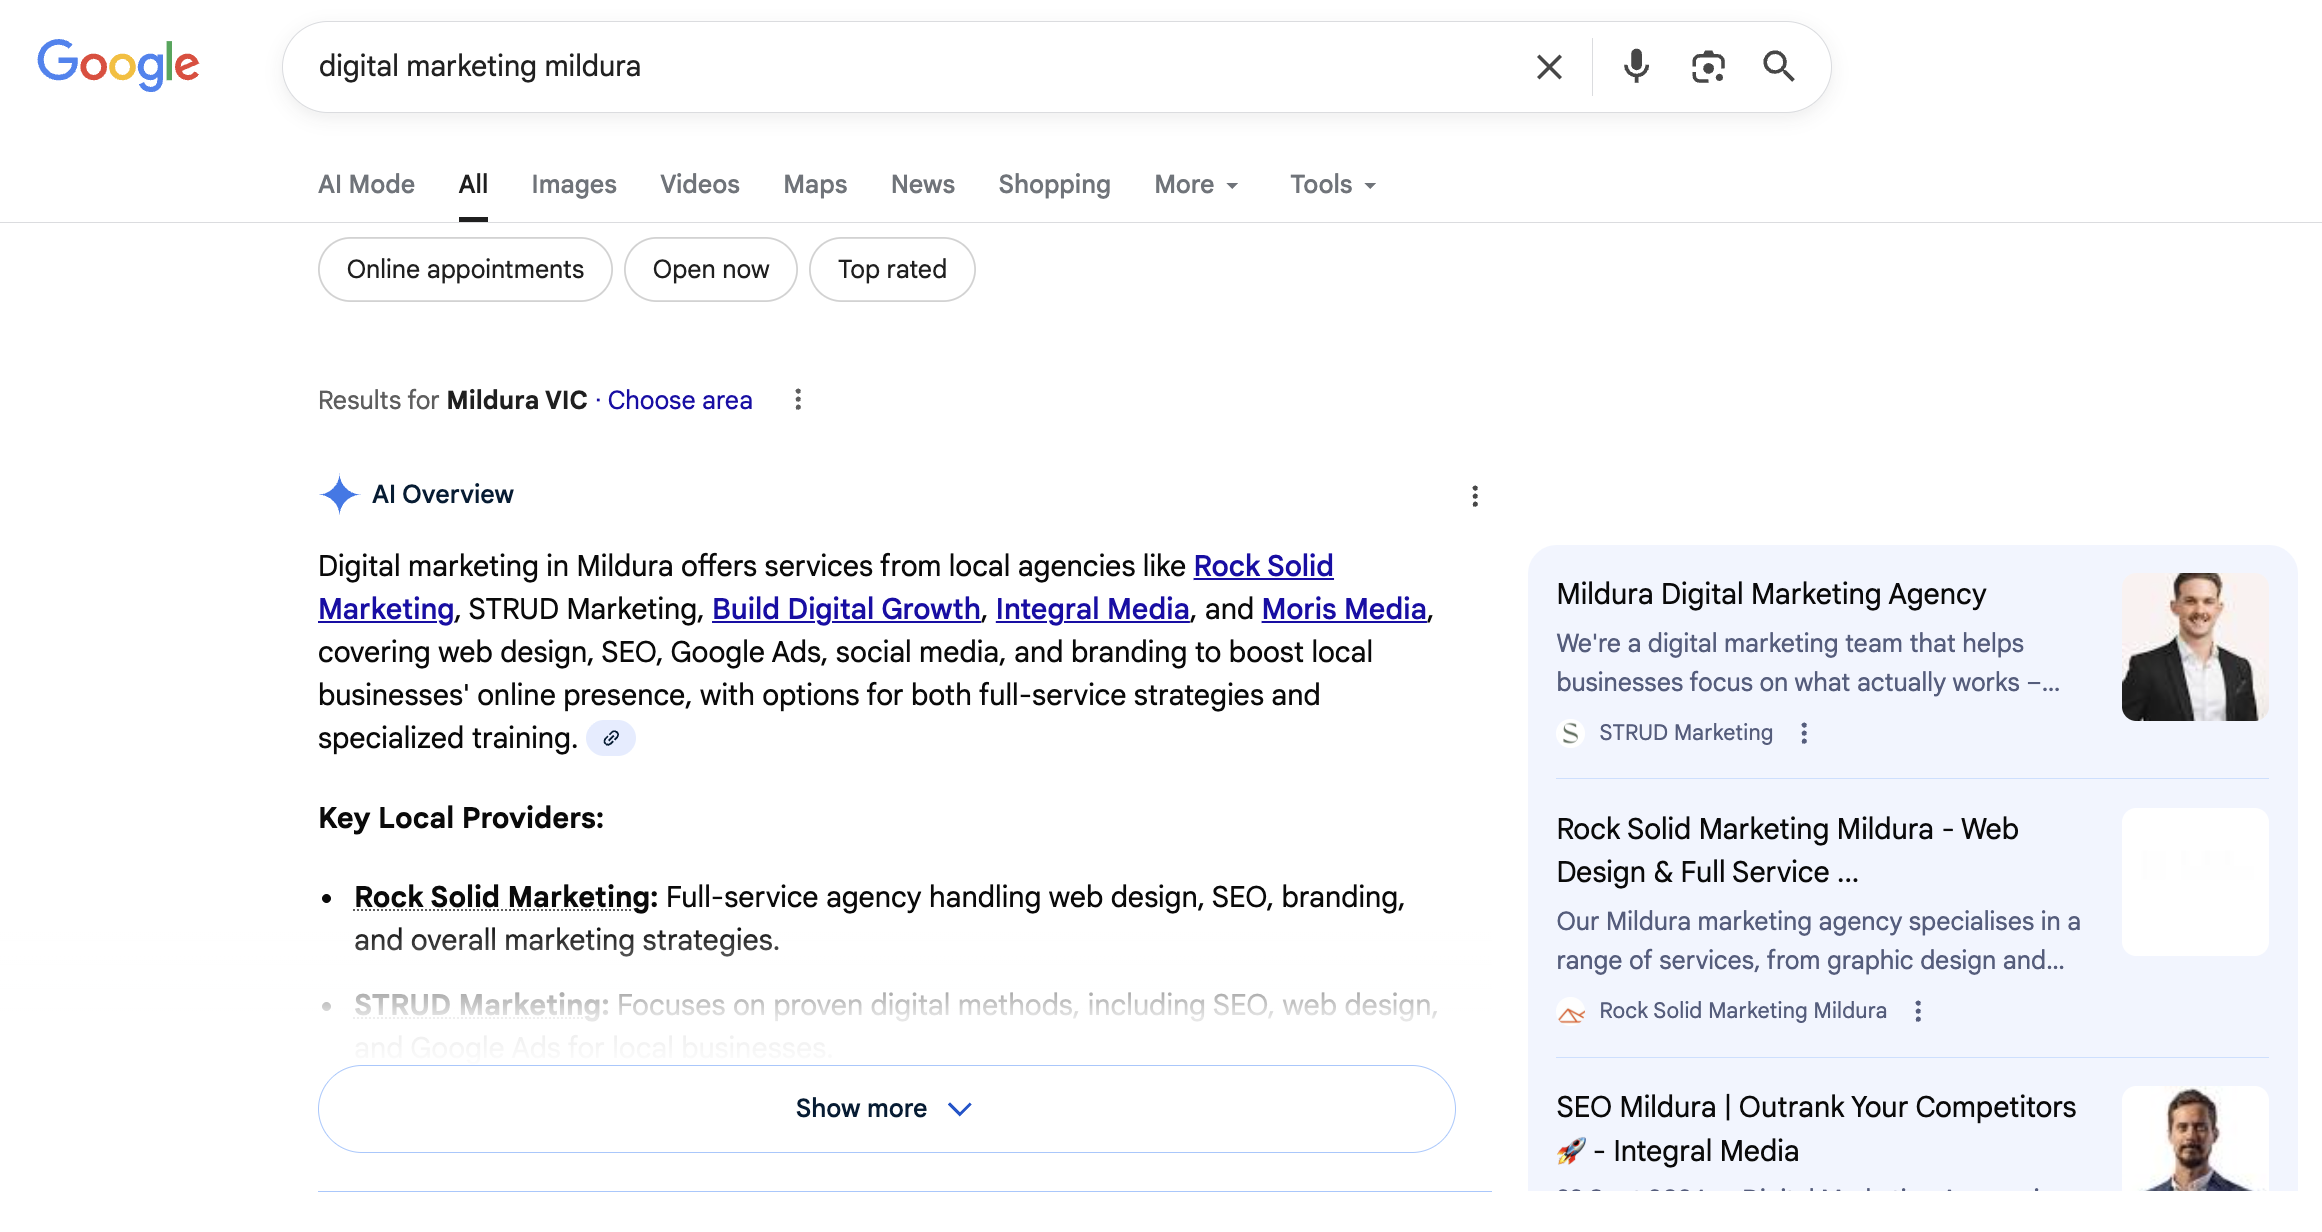Click the Choose area link
This screenshot has height=1232, width=2322.
coord(680,400)
